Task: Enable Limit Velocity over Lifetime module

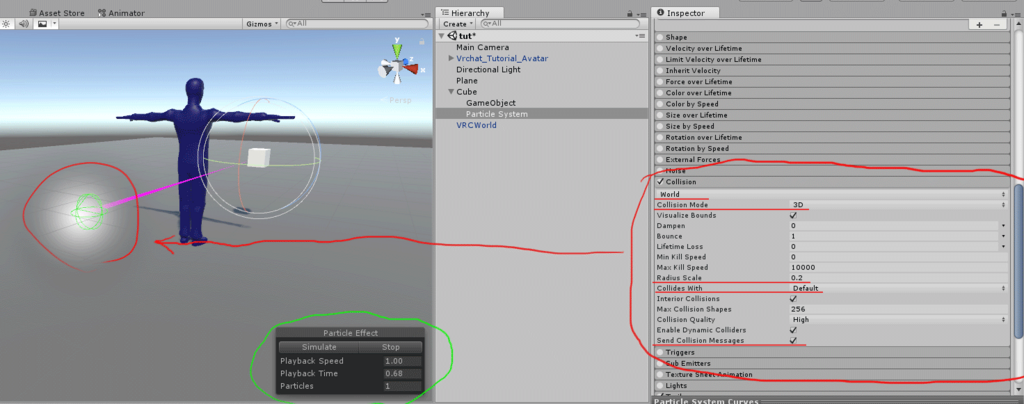Action: pyautogui.click(x=660, y=59)
